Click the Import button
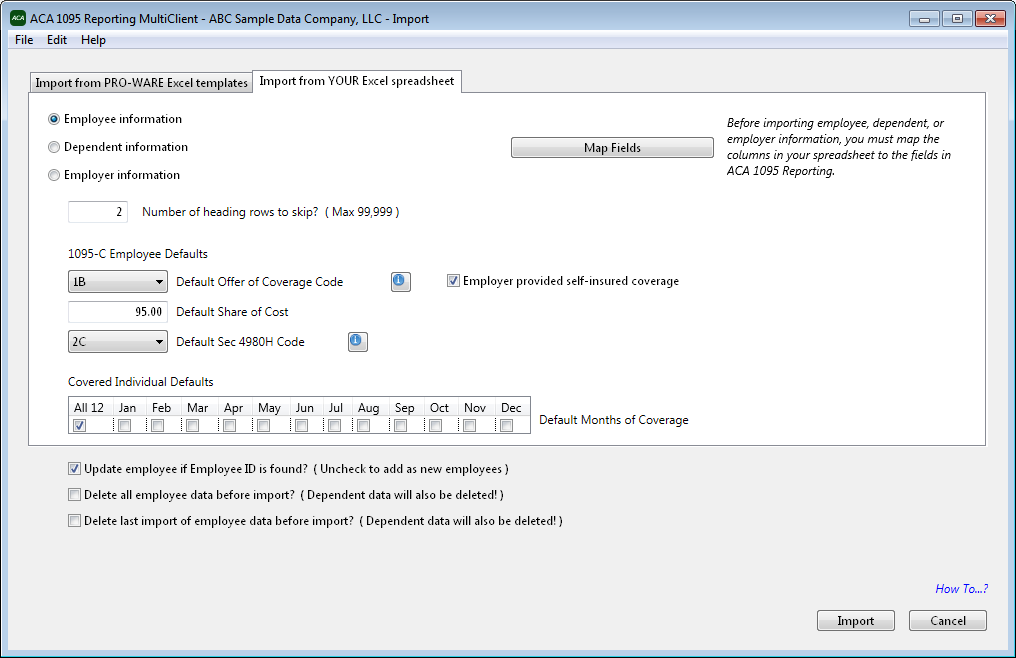The image size is (1016, 658). coord(855,620)
